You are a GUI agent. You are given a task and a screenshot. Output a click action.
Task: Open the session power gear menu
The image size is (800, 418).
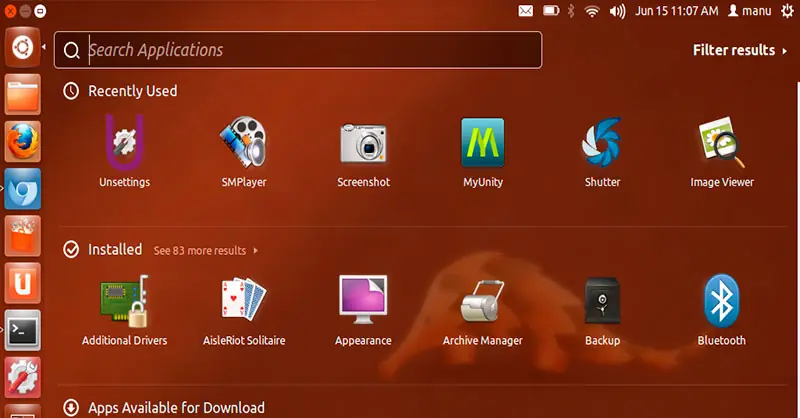(787, 11)
